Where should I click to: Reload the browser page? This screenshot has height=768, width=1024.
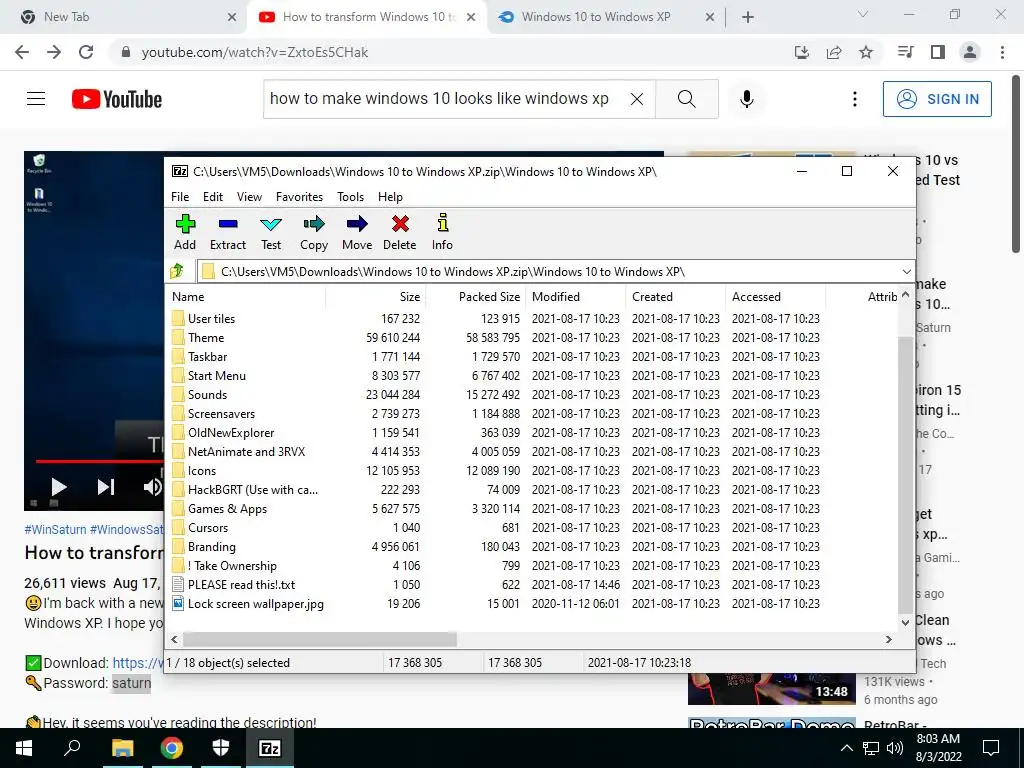(86, 52)
